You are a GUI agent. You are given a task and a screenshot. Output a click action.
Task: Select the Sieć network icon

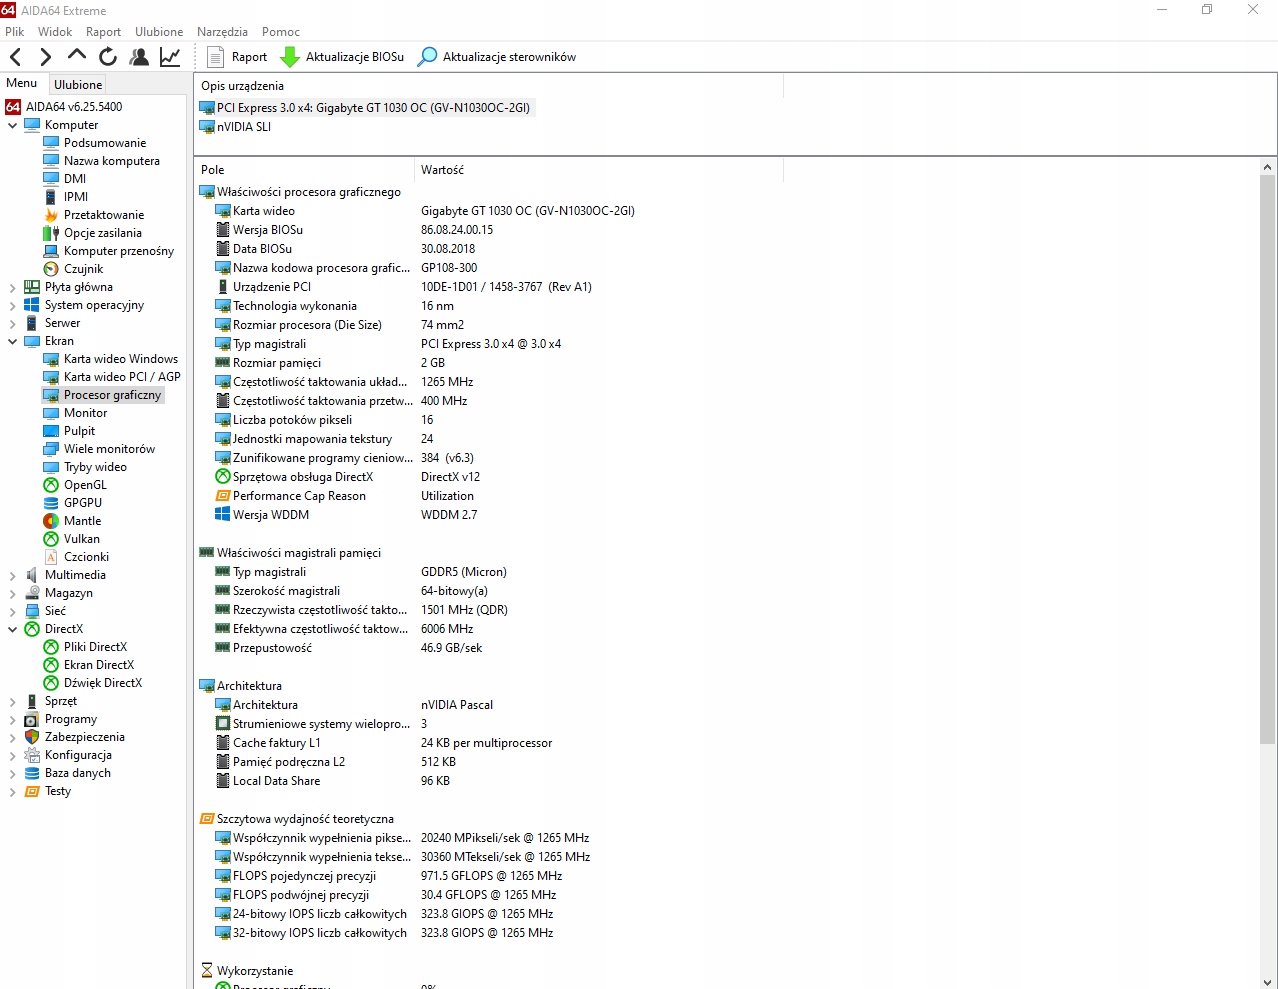[32, 611]
